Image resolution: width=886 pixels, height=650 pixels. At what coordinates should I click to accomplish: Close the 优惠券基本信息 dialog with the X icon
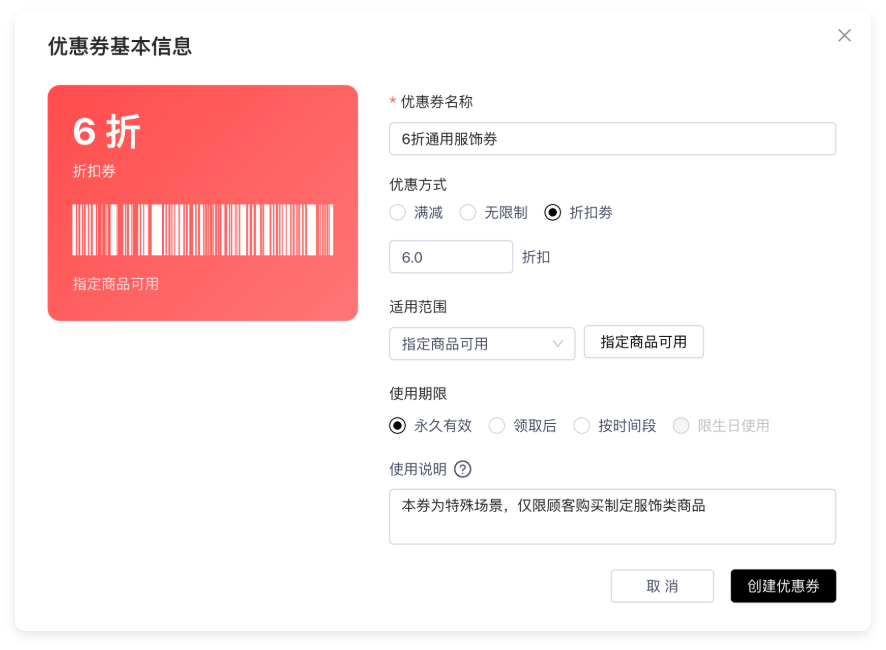pyautogui.click(x=844, y=36)
